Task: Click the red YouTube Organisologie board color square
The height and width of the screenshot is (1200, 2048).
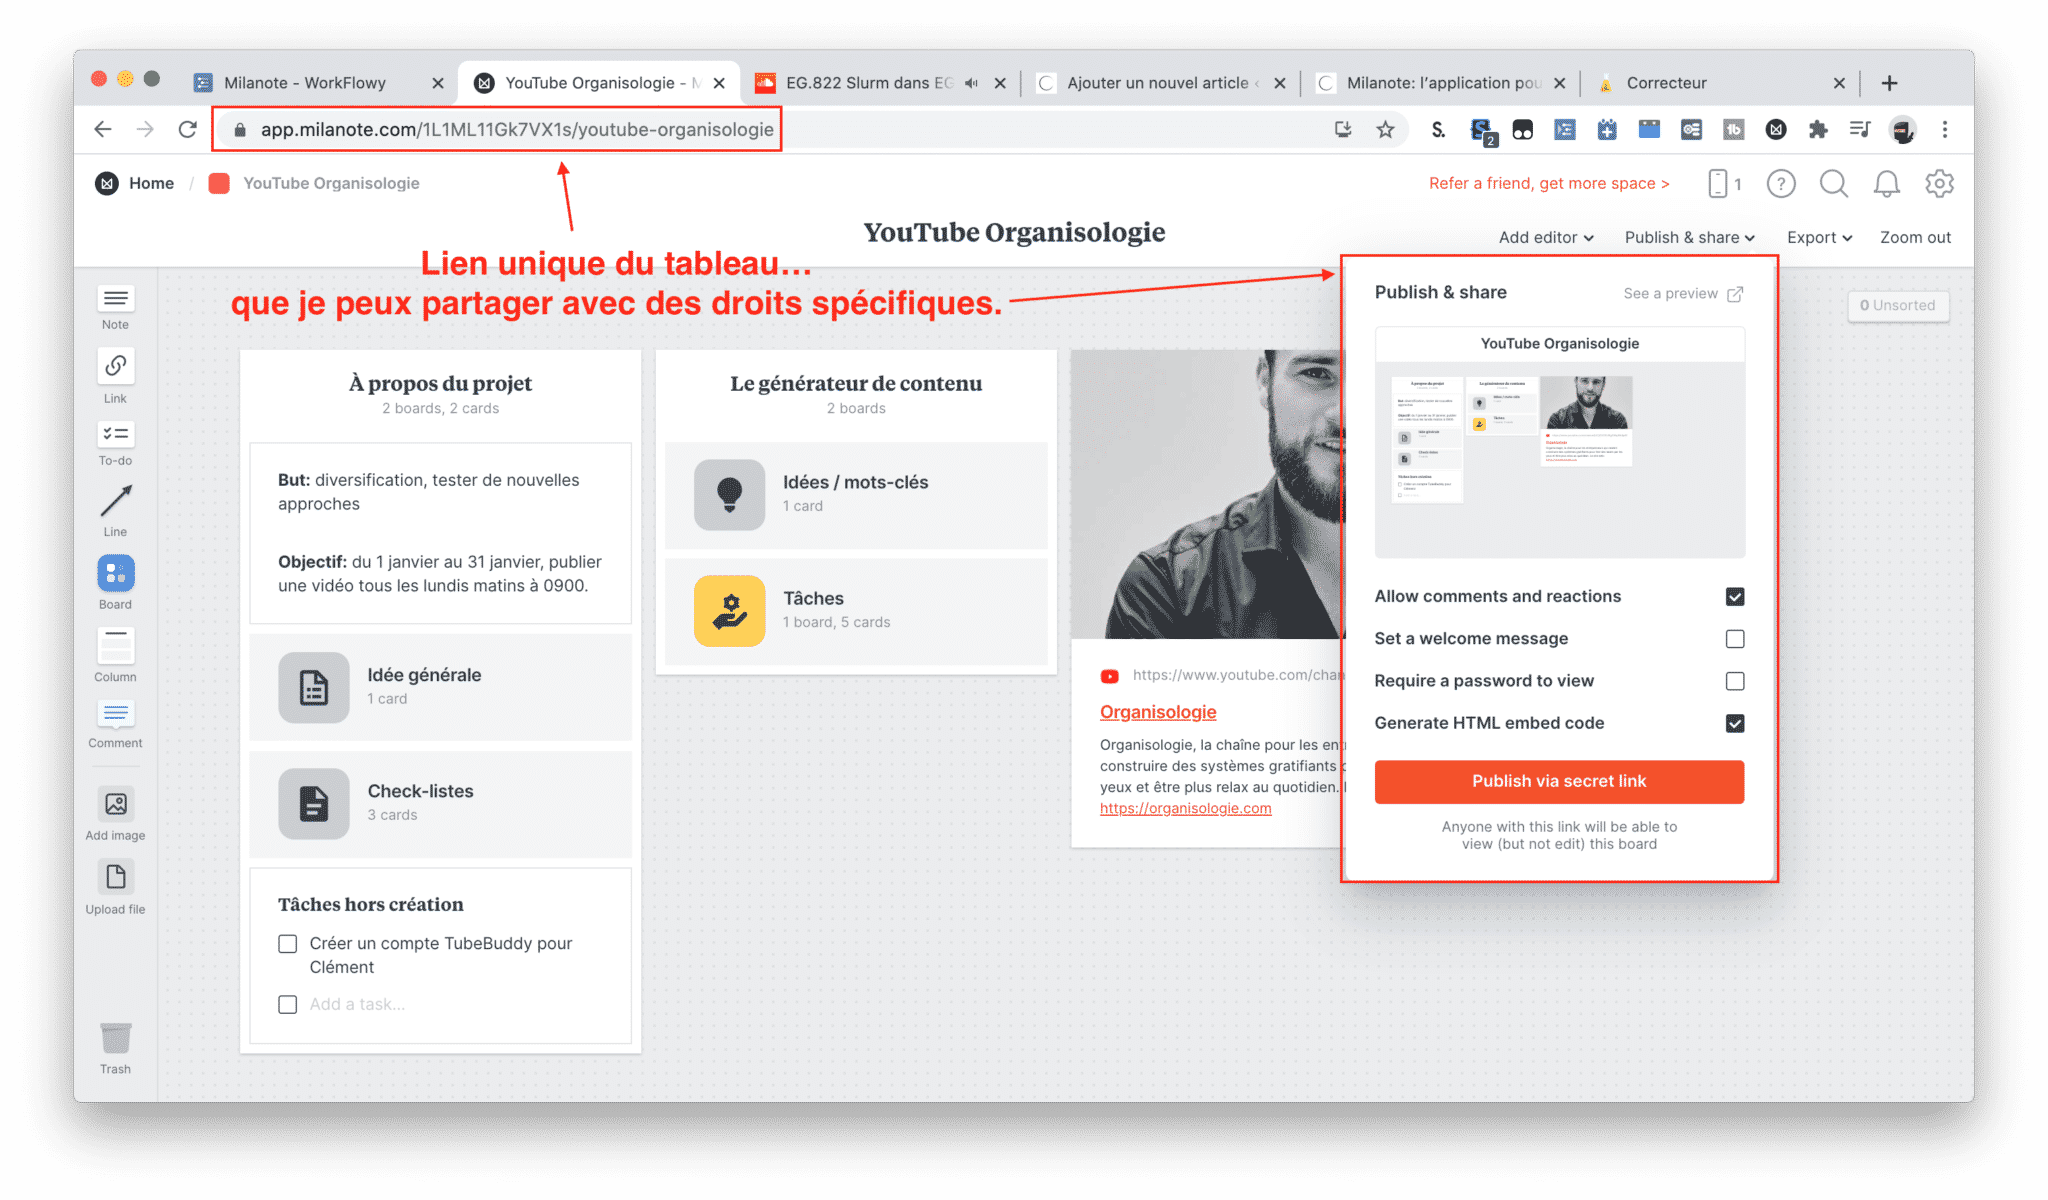Action: click(x=219, y=184)
